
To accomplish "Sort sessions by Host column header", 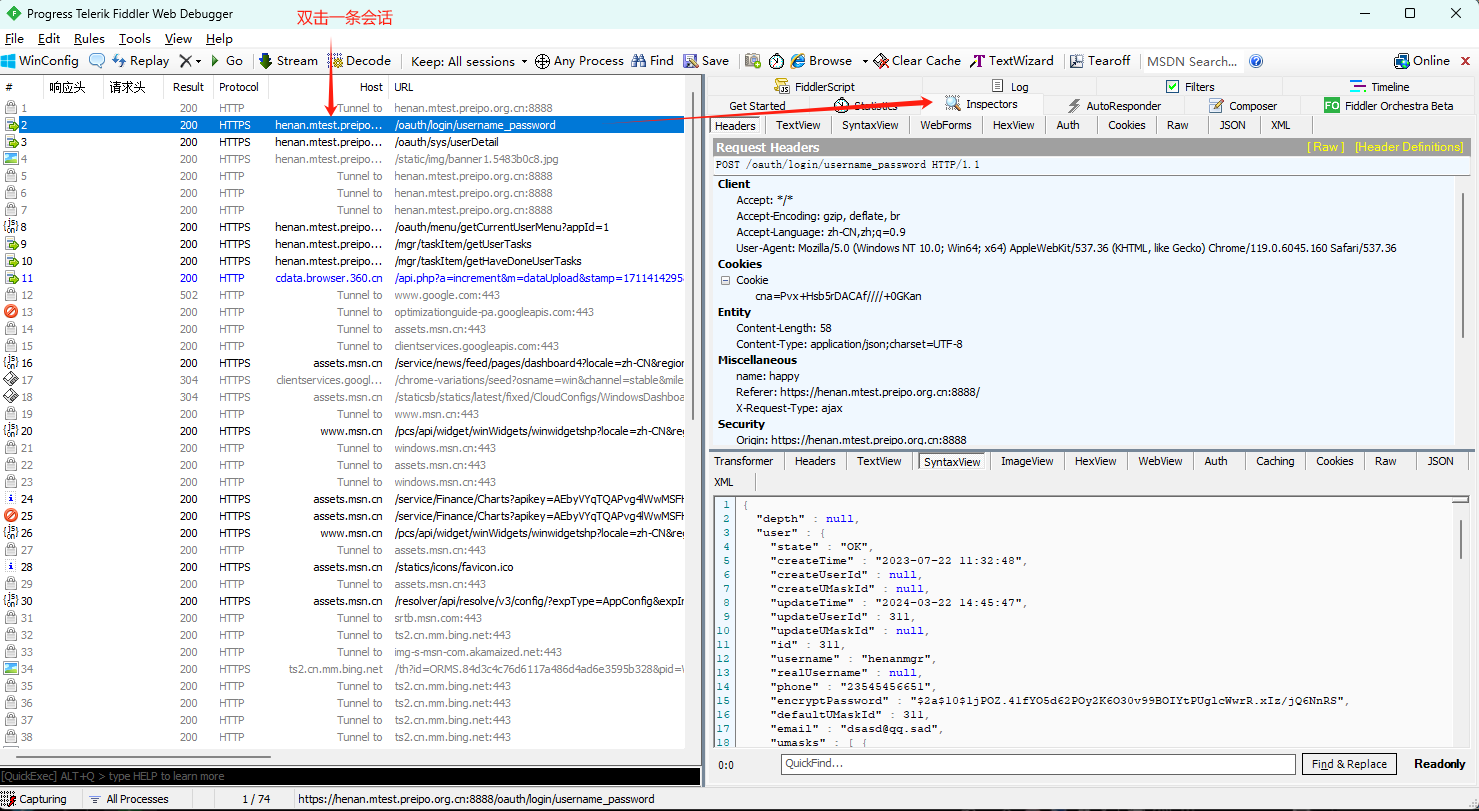I will click(x=328, y=87).
